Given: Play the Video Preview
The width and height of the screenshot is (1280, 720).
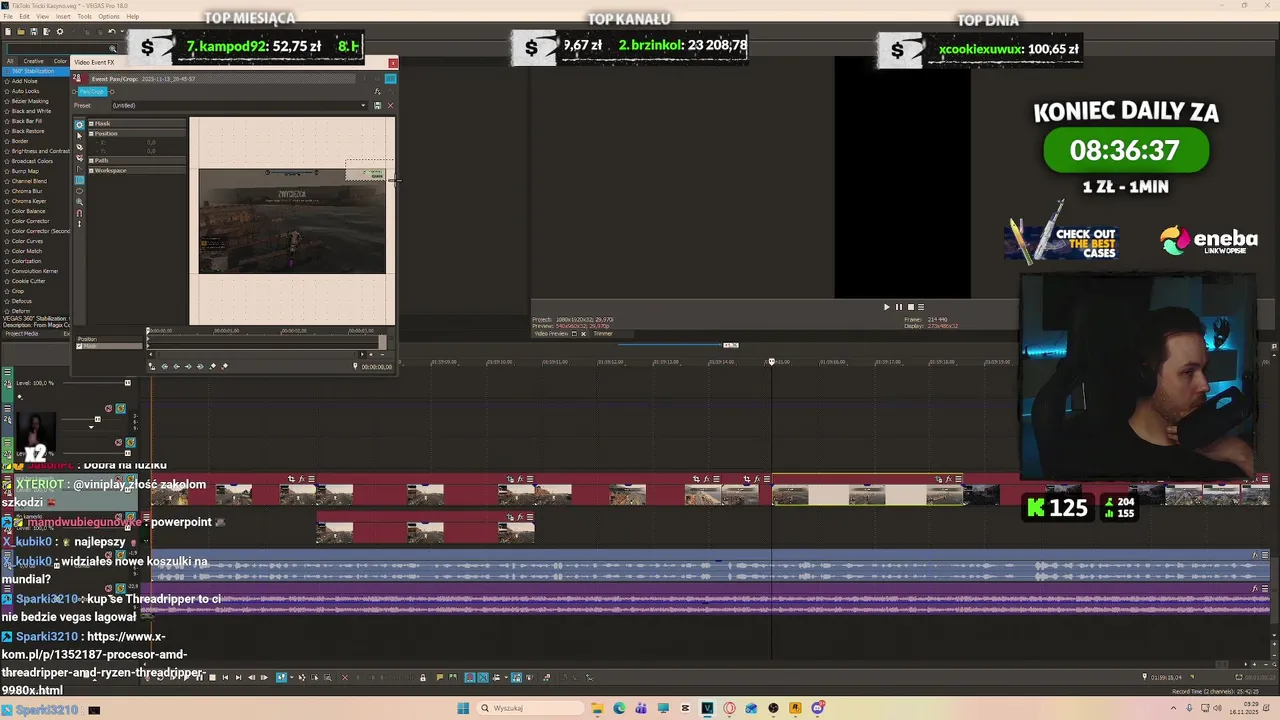Looking at the screenshot, I should tap(886, 307).
